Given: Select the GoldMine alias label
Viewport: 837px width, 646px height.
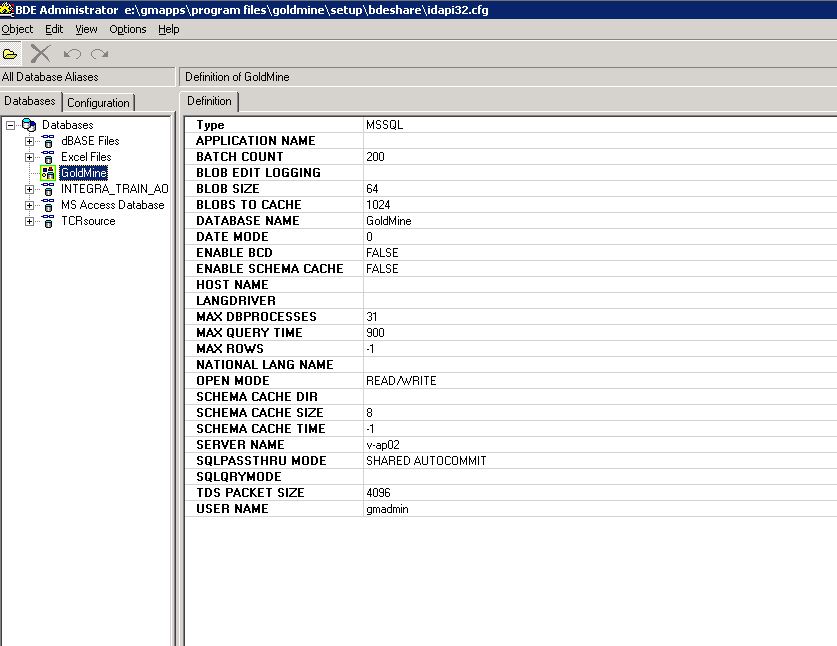Looking at the screenshot, I should point(84,173).
